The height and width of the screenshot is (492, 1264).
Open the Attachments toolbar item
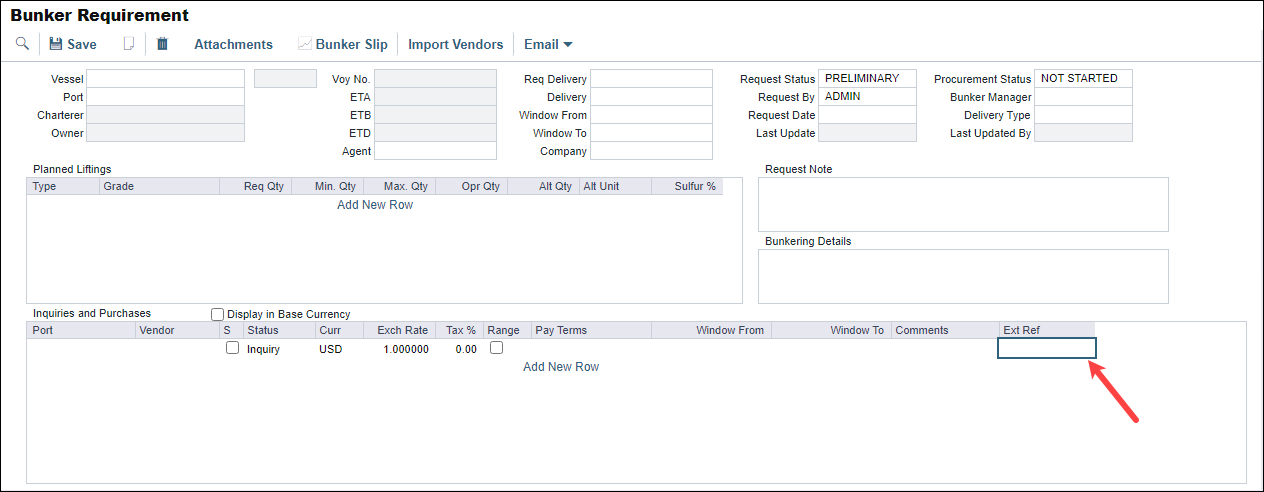233,44
